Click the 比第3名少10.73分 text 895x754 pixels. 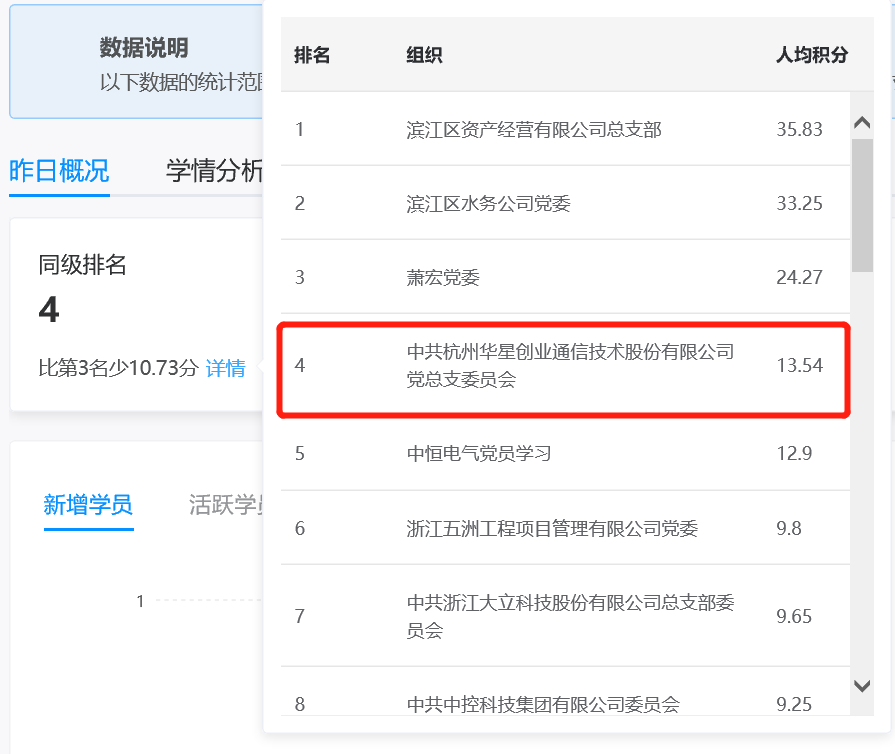[118, 368]
